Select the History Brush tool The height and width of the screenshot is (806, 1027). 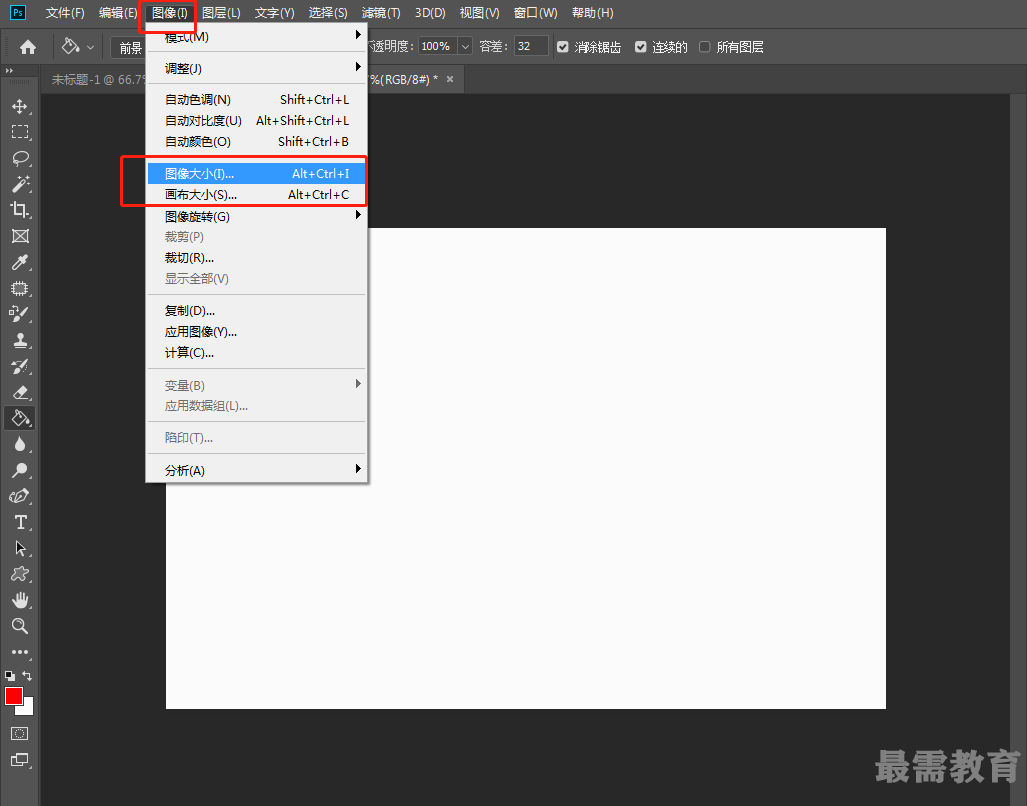click(x=20, y=367)
